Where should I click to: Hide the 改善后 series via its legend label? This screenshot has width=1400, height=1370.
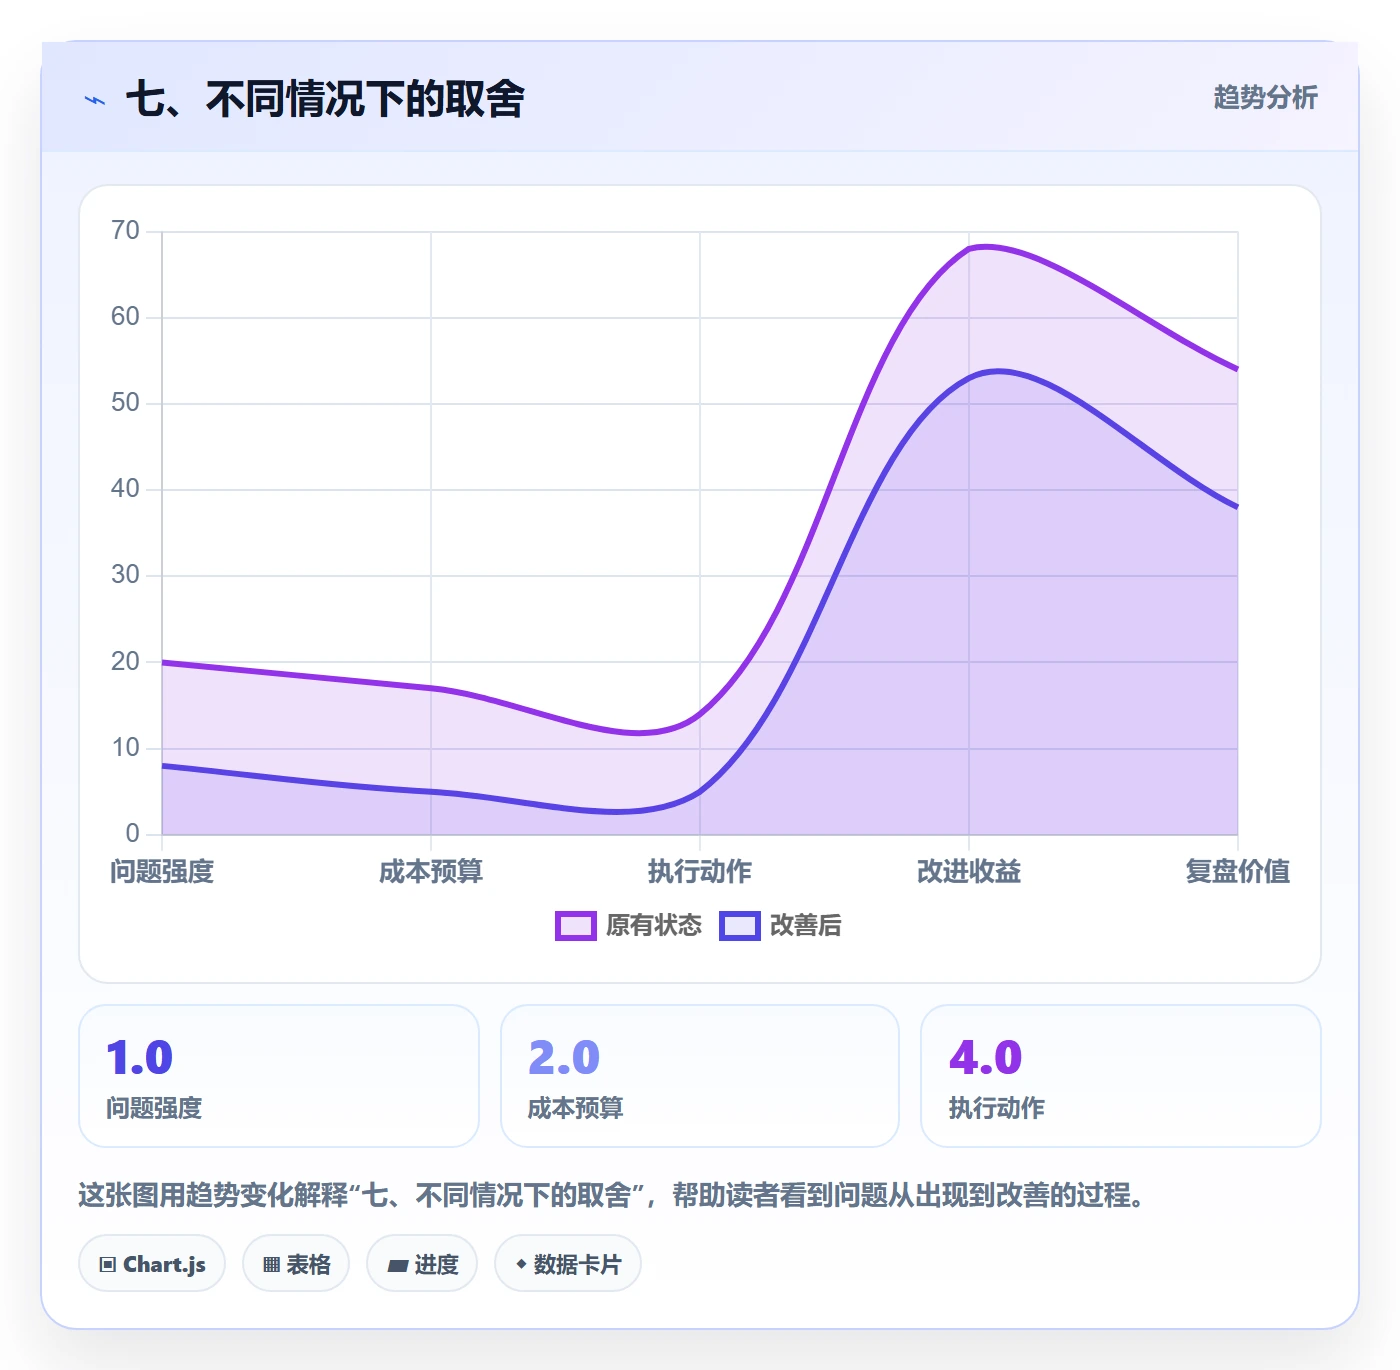click(x=805, y=926)
